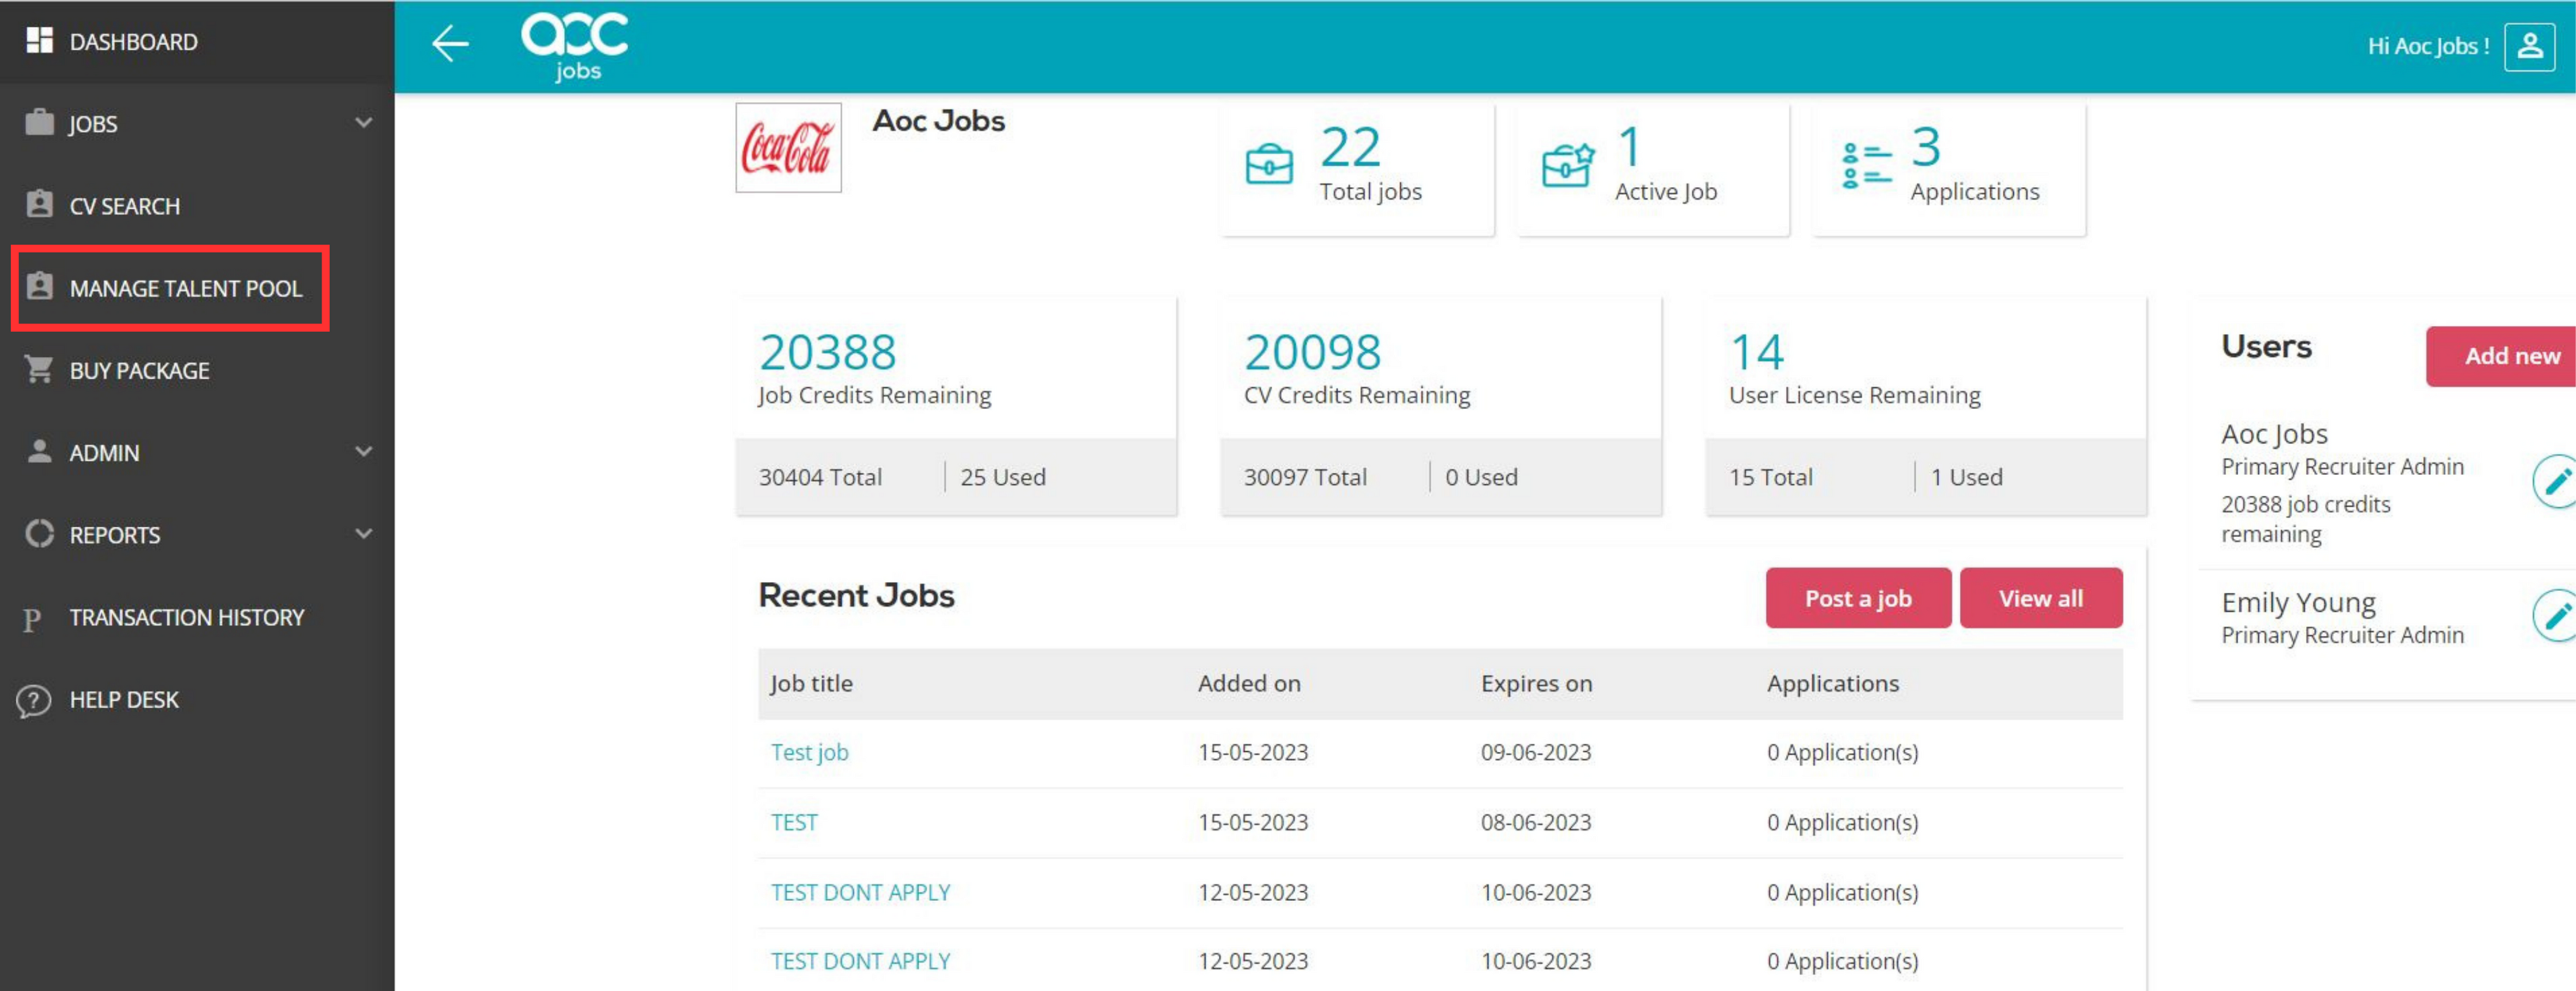Screen dimensions: 2576x991
Task: Click the Add new user button
Action: 2500,356
